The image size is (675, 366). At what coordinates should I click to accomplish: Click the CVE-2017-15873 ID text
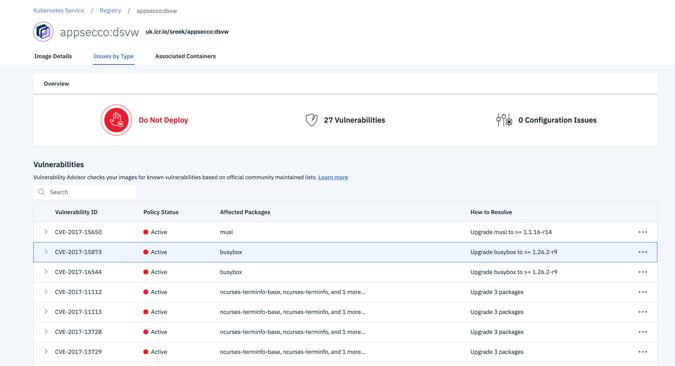point(78,252)
